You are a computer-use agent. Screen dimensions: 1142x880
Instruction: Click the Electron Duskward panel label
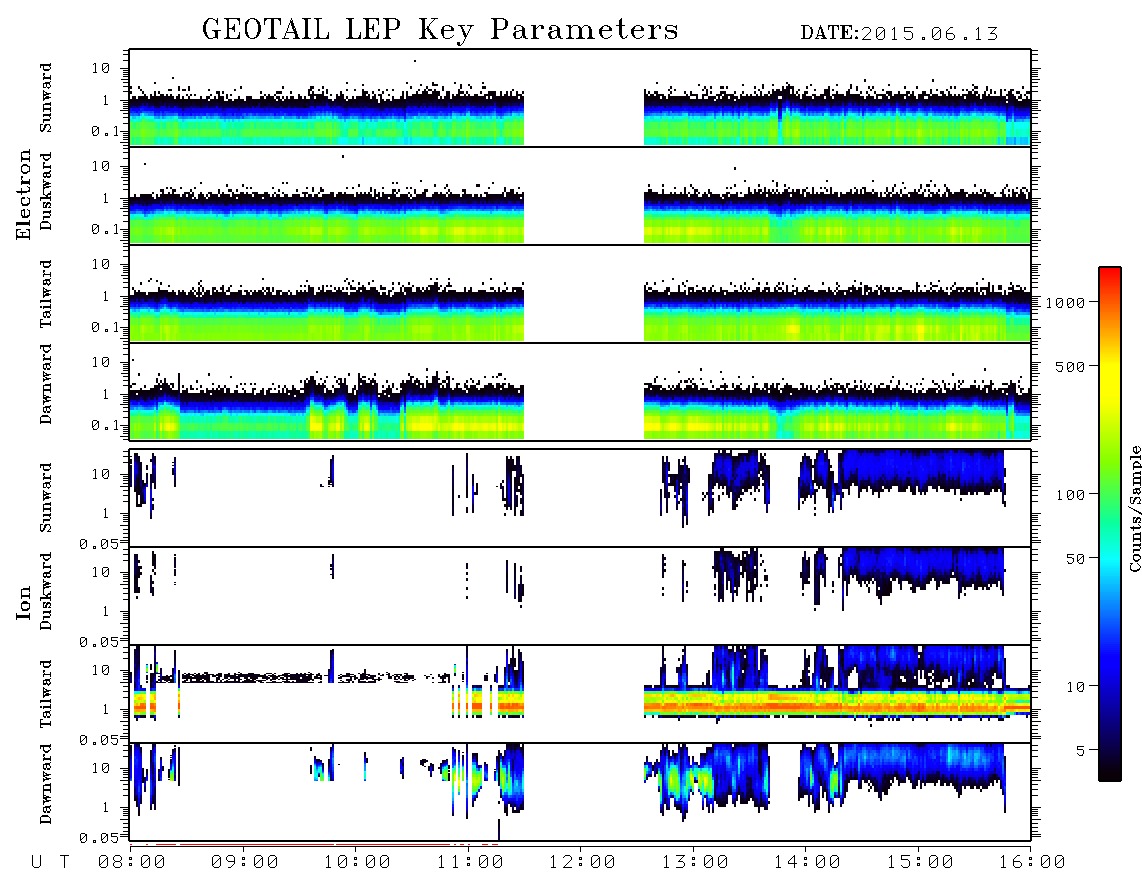[x=46, y=191]
